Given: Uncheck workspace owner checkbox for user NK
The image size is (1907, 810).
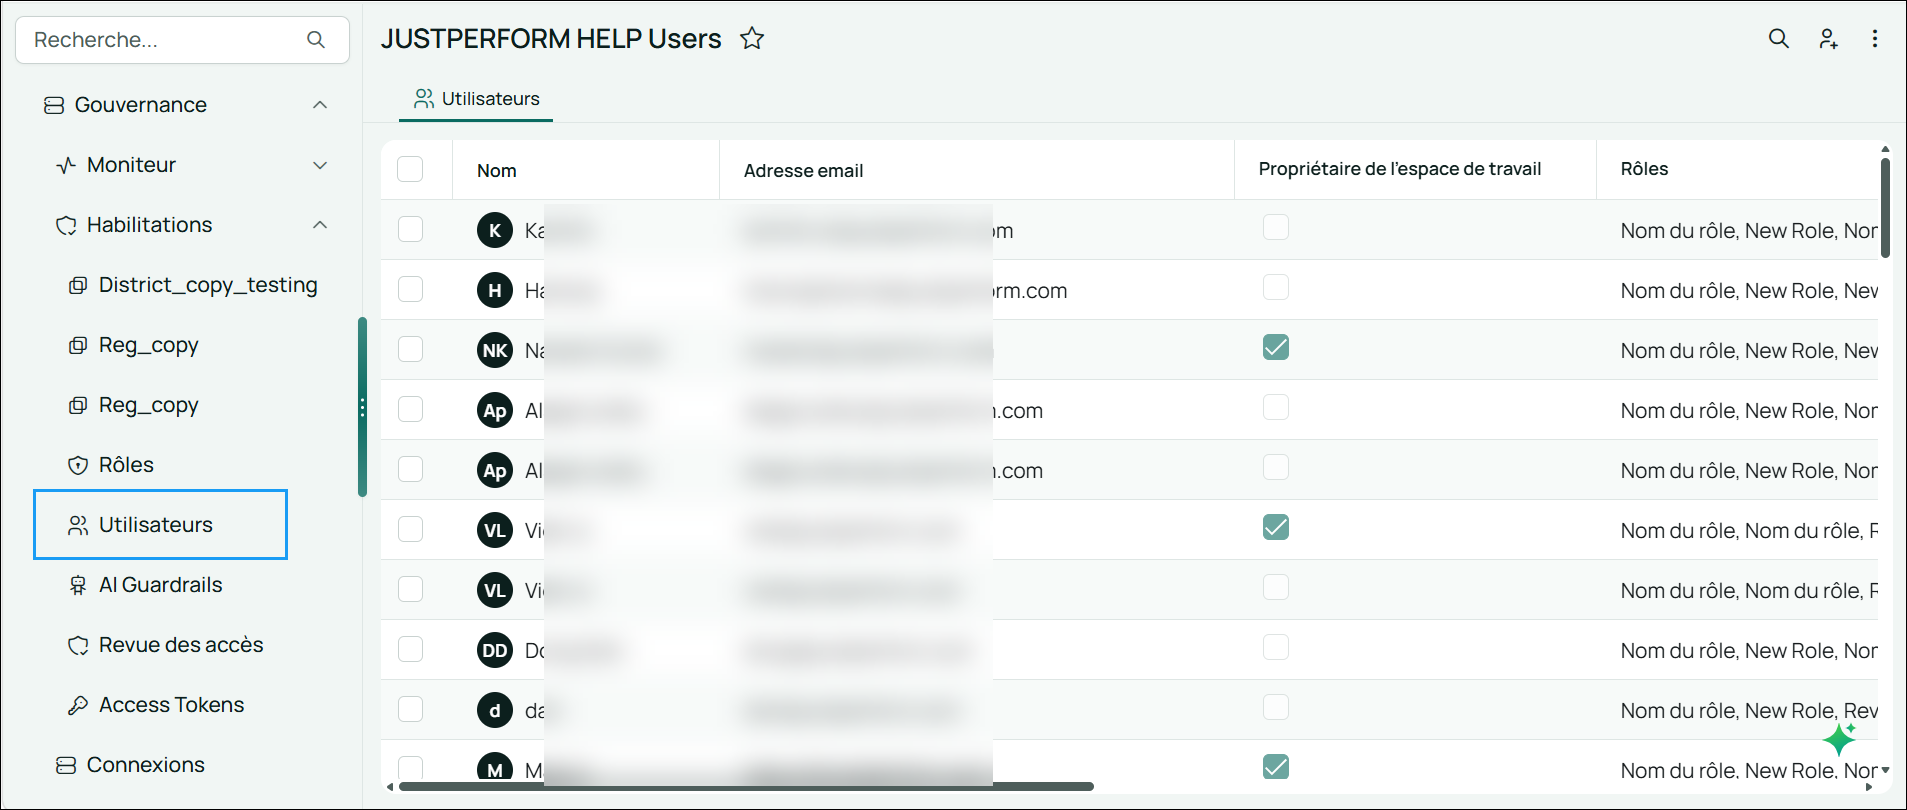Looking at the screenshot, I should (x=1276, y=347).
